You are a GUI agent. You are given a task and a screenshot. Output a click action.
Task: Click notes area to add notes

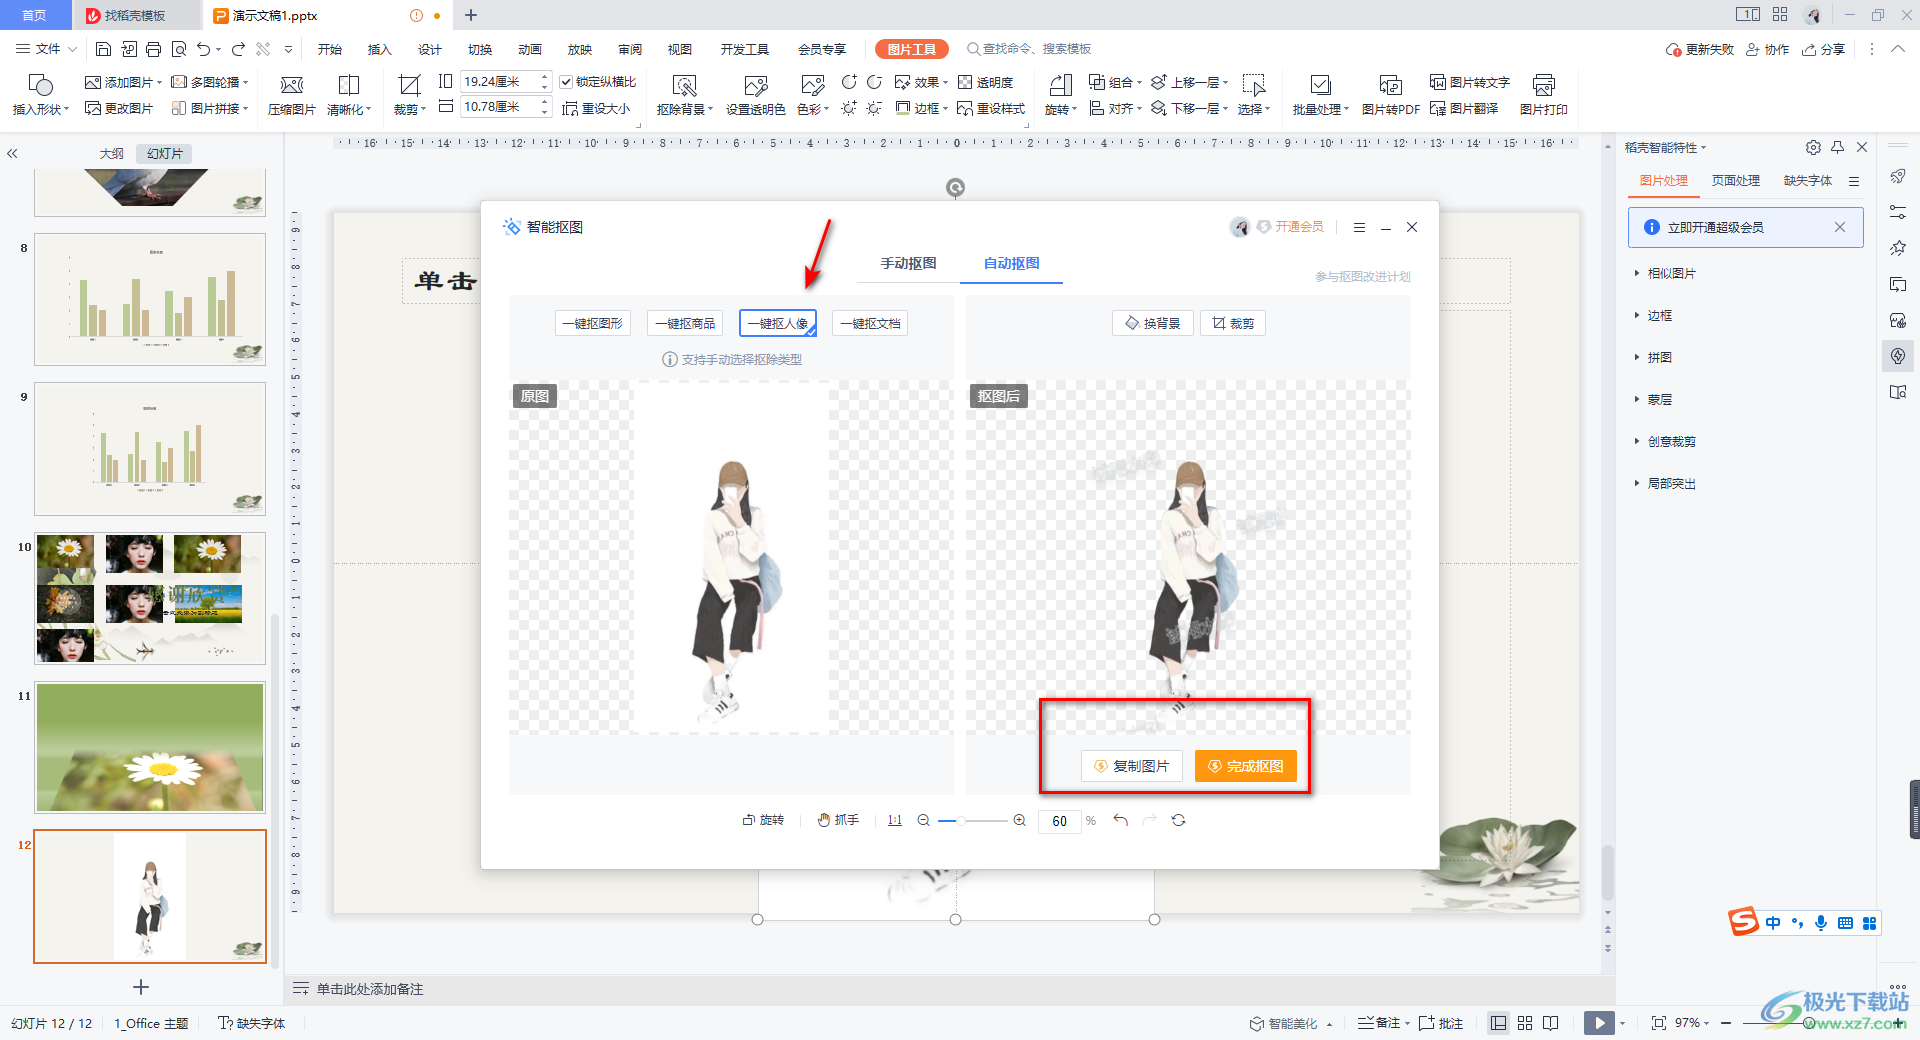pyautogui.click(x=370, y=989)
